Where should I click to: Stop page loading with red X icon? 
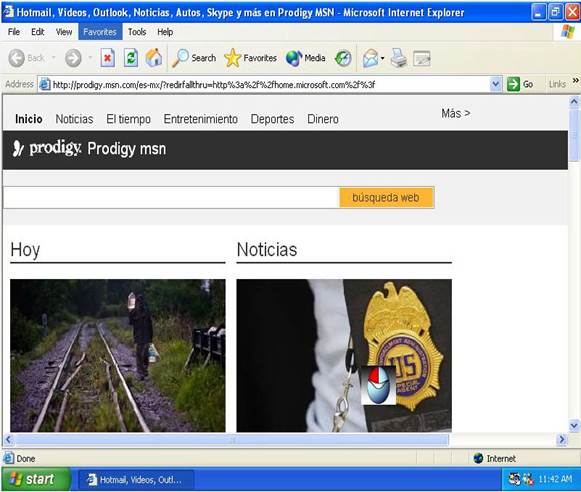[x=107, y=58]
